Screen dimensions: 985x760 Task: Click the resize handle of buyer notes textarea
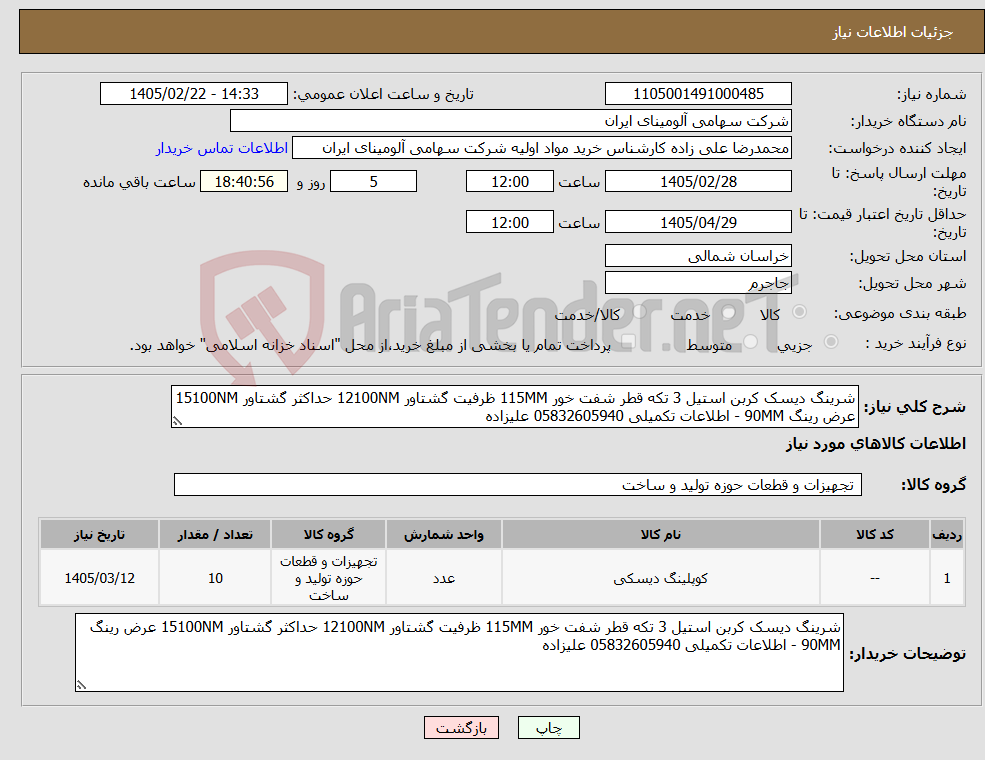tap(81, 685)
